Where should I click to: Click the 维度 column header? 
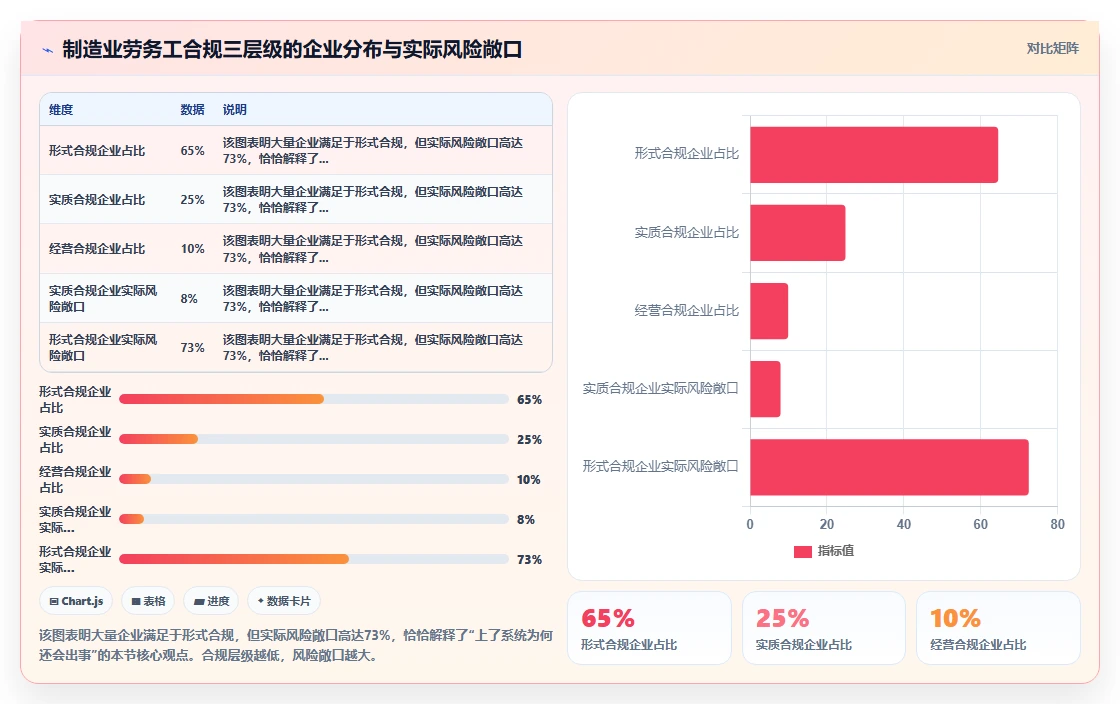point(61,110)
